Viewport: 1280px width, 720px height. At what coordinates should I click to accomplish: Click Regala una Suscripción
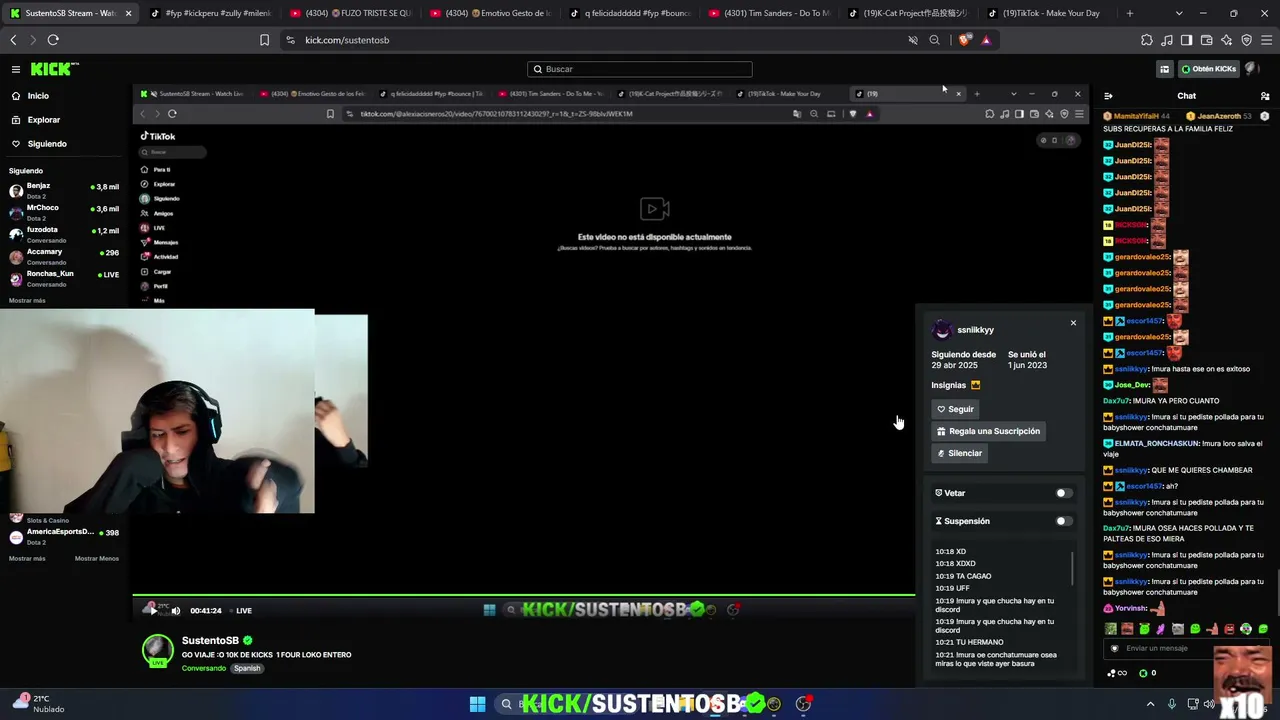988,431
